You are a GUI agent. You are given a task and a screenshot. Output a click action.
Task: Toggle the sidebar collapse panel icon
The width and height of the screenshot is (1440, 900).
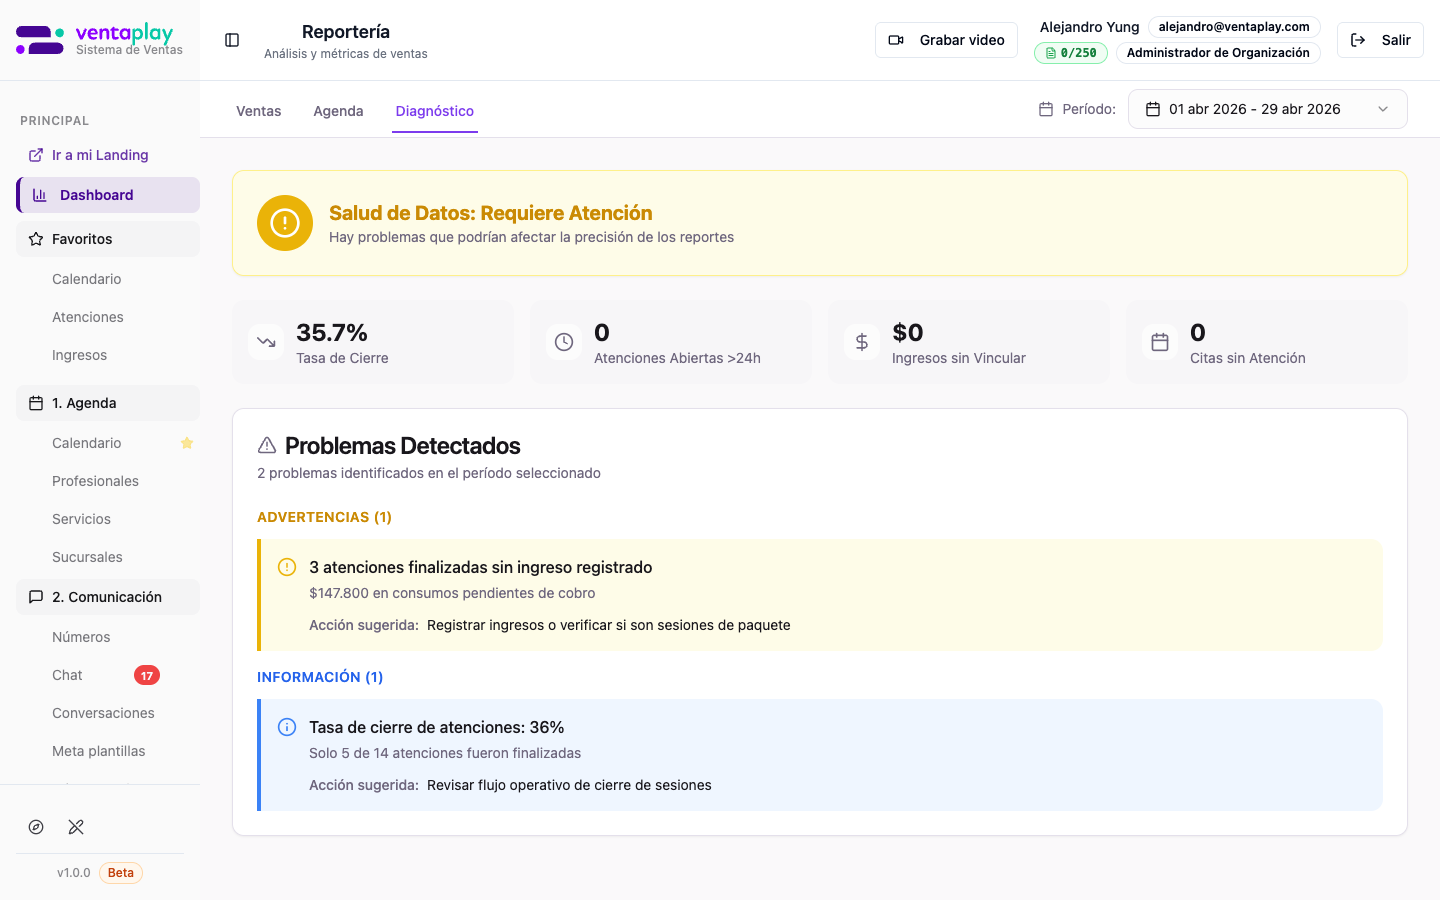tap(232, 40)
